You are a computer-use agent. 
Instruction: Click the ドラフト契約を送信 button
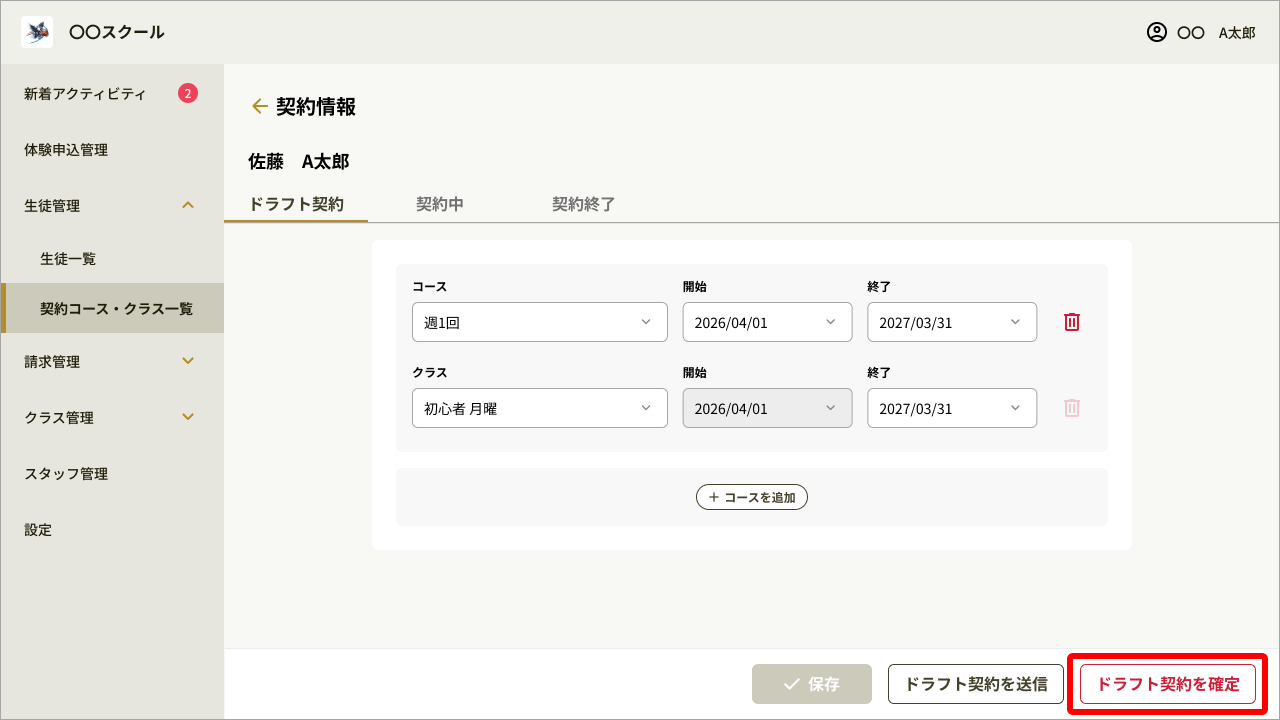tap(976, 683)
